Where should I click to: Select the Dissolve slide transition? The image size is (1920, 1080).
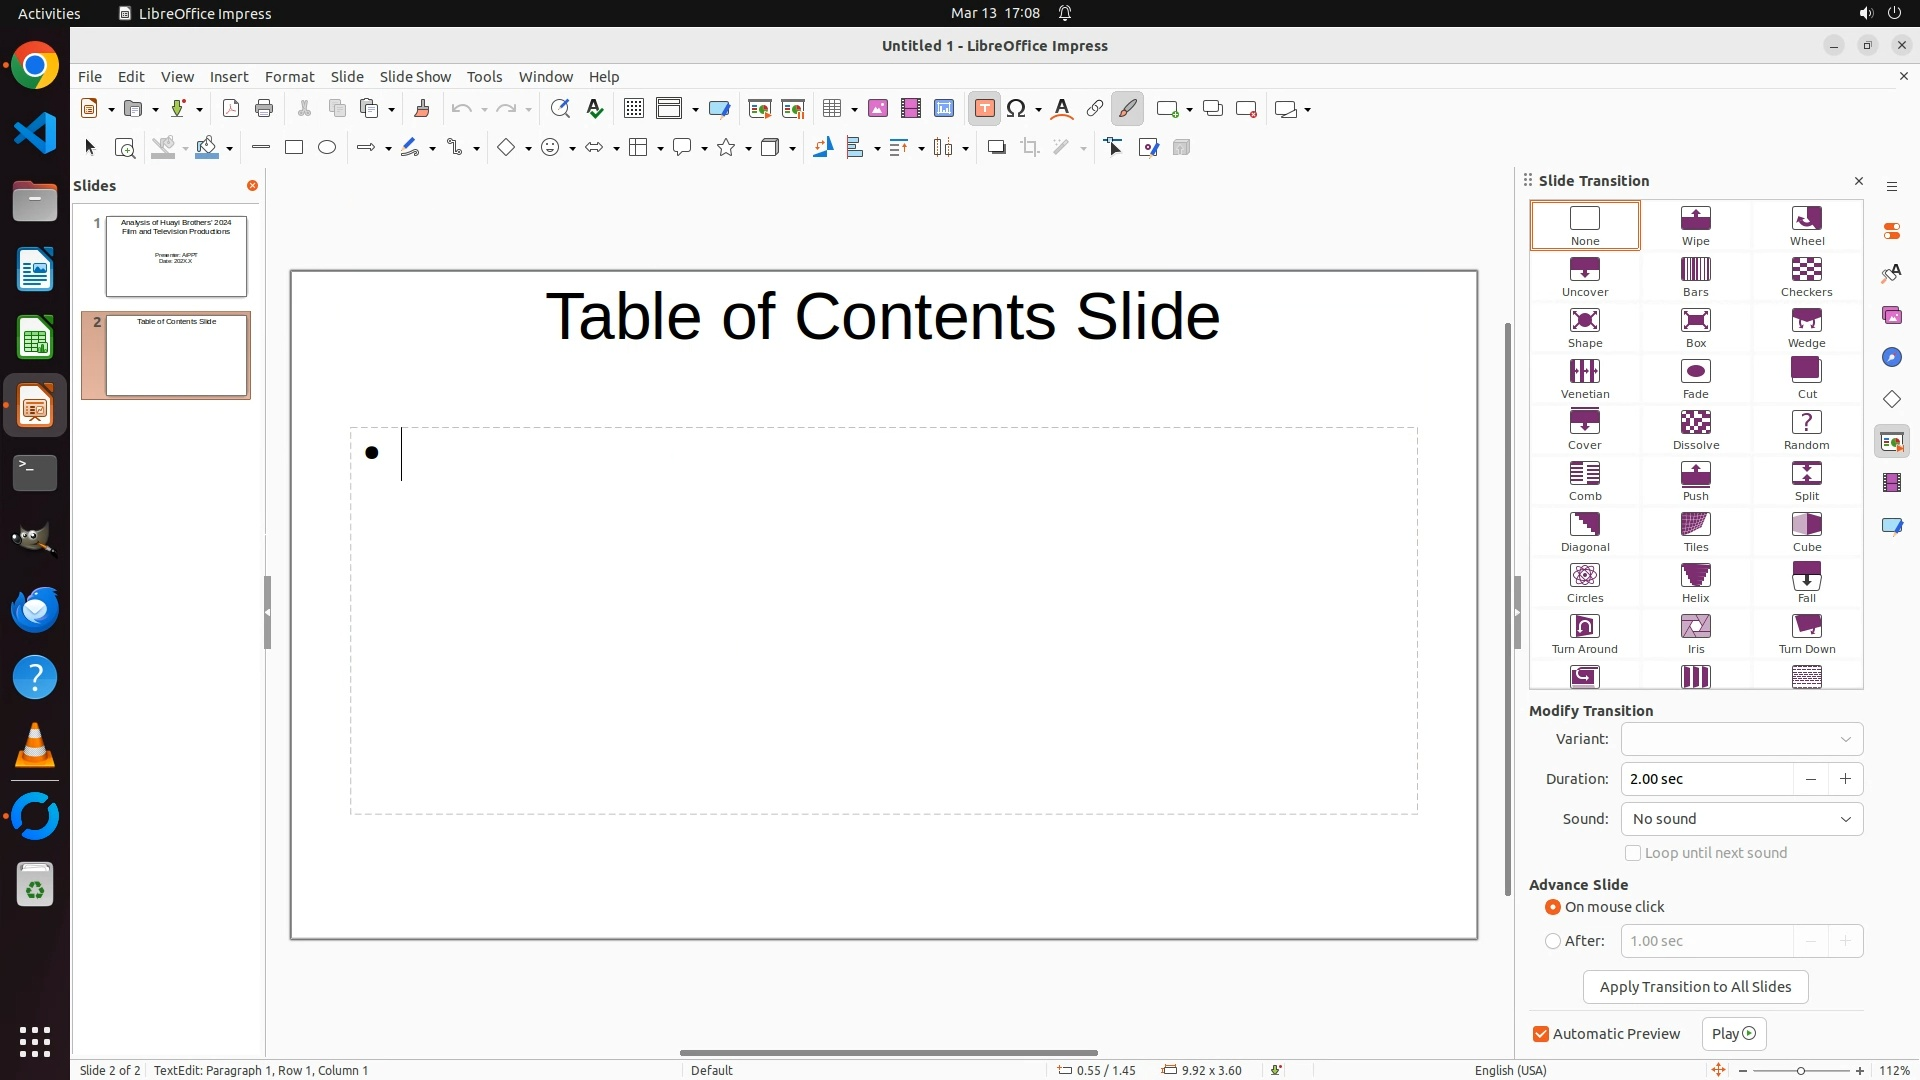[1695, 430]
